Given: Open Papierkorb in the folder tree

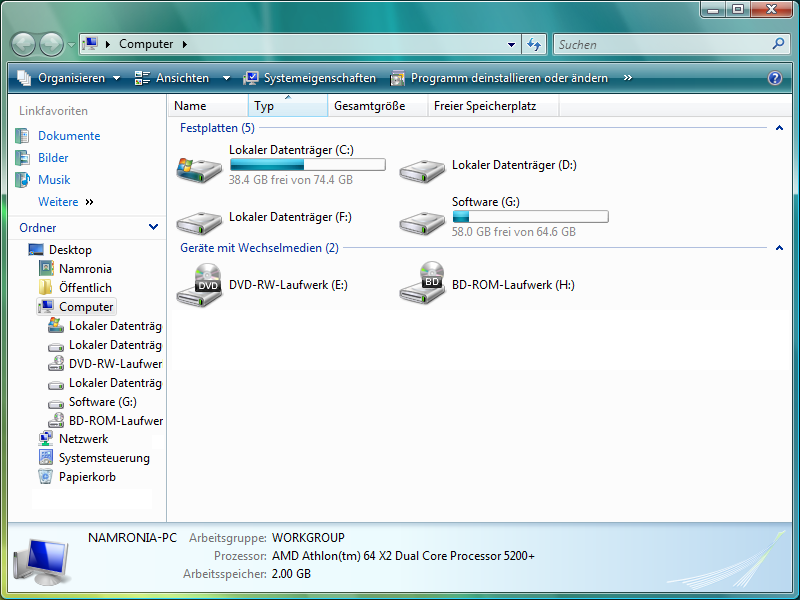Looking at the screenshot, I should [x=90, y=476].
